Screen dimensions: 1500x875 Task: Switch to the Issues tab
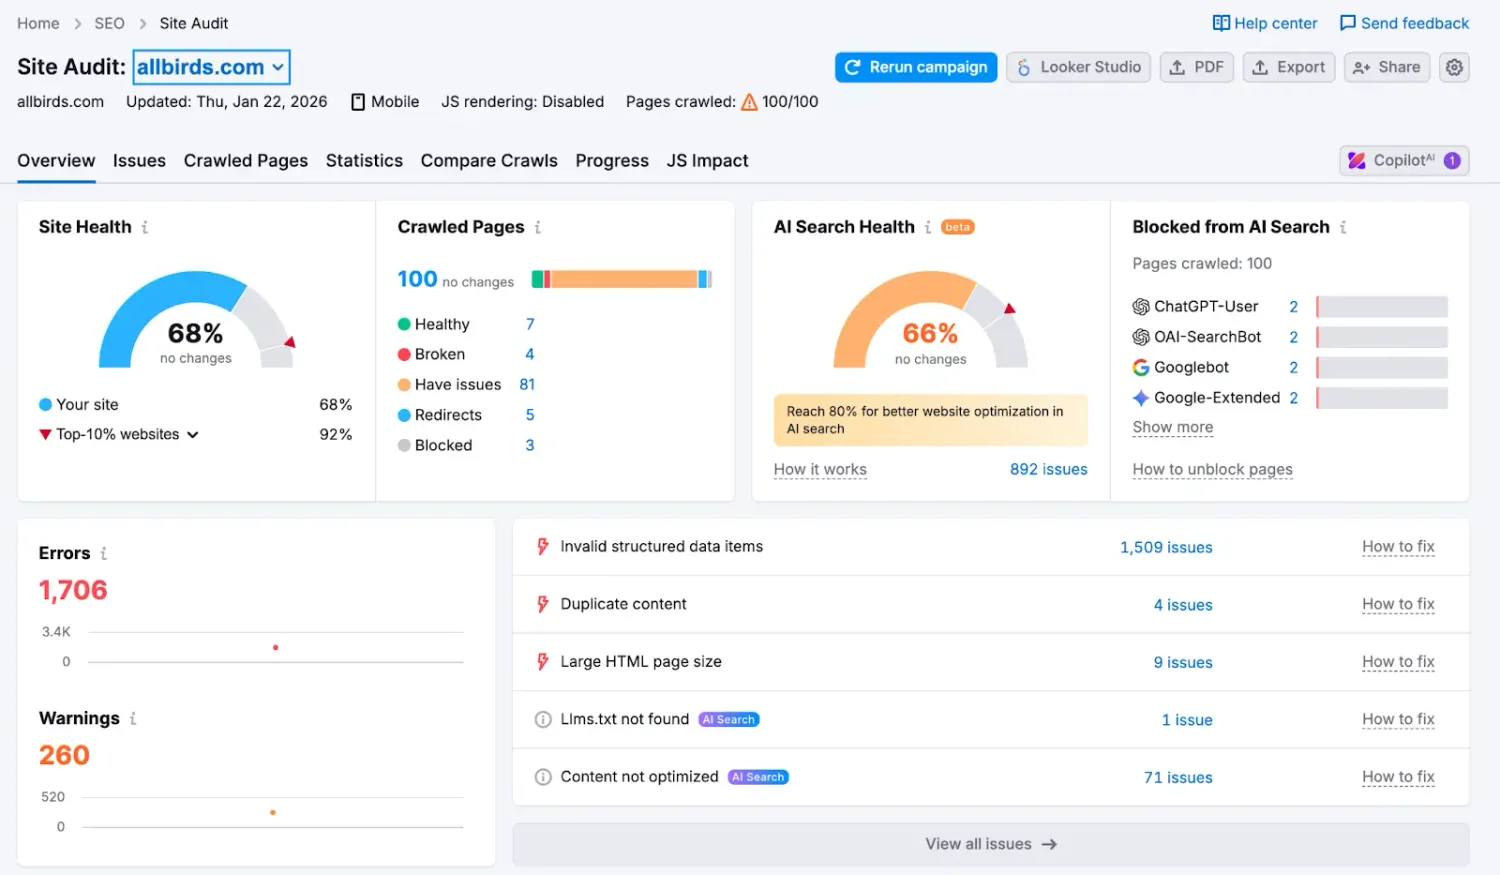coord(139,160)
